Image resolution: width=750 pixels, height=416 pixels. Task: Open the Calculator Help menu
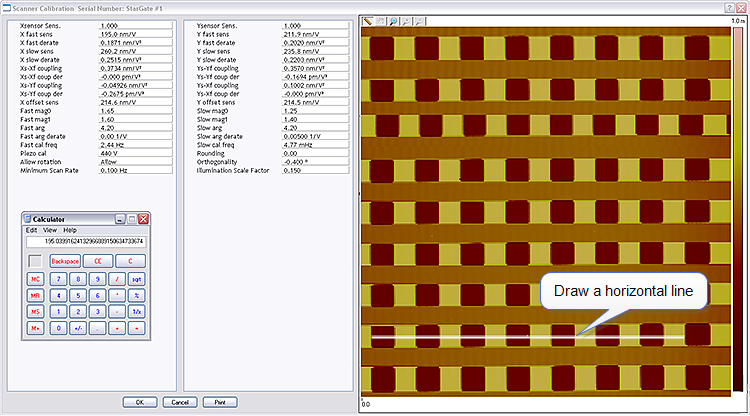[x=70, y=230]
